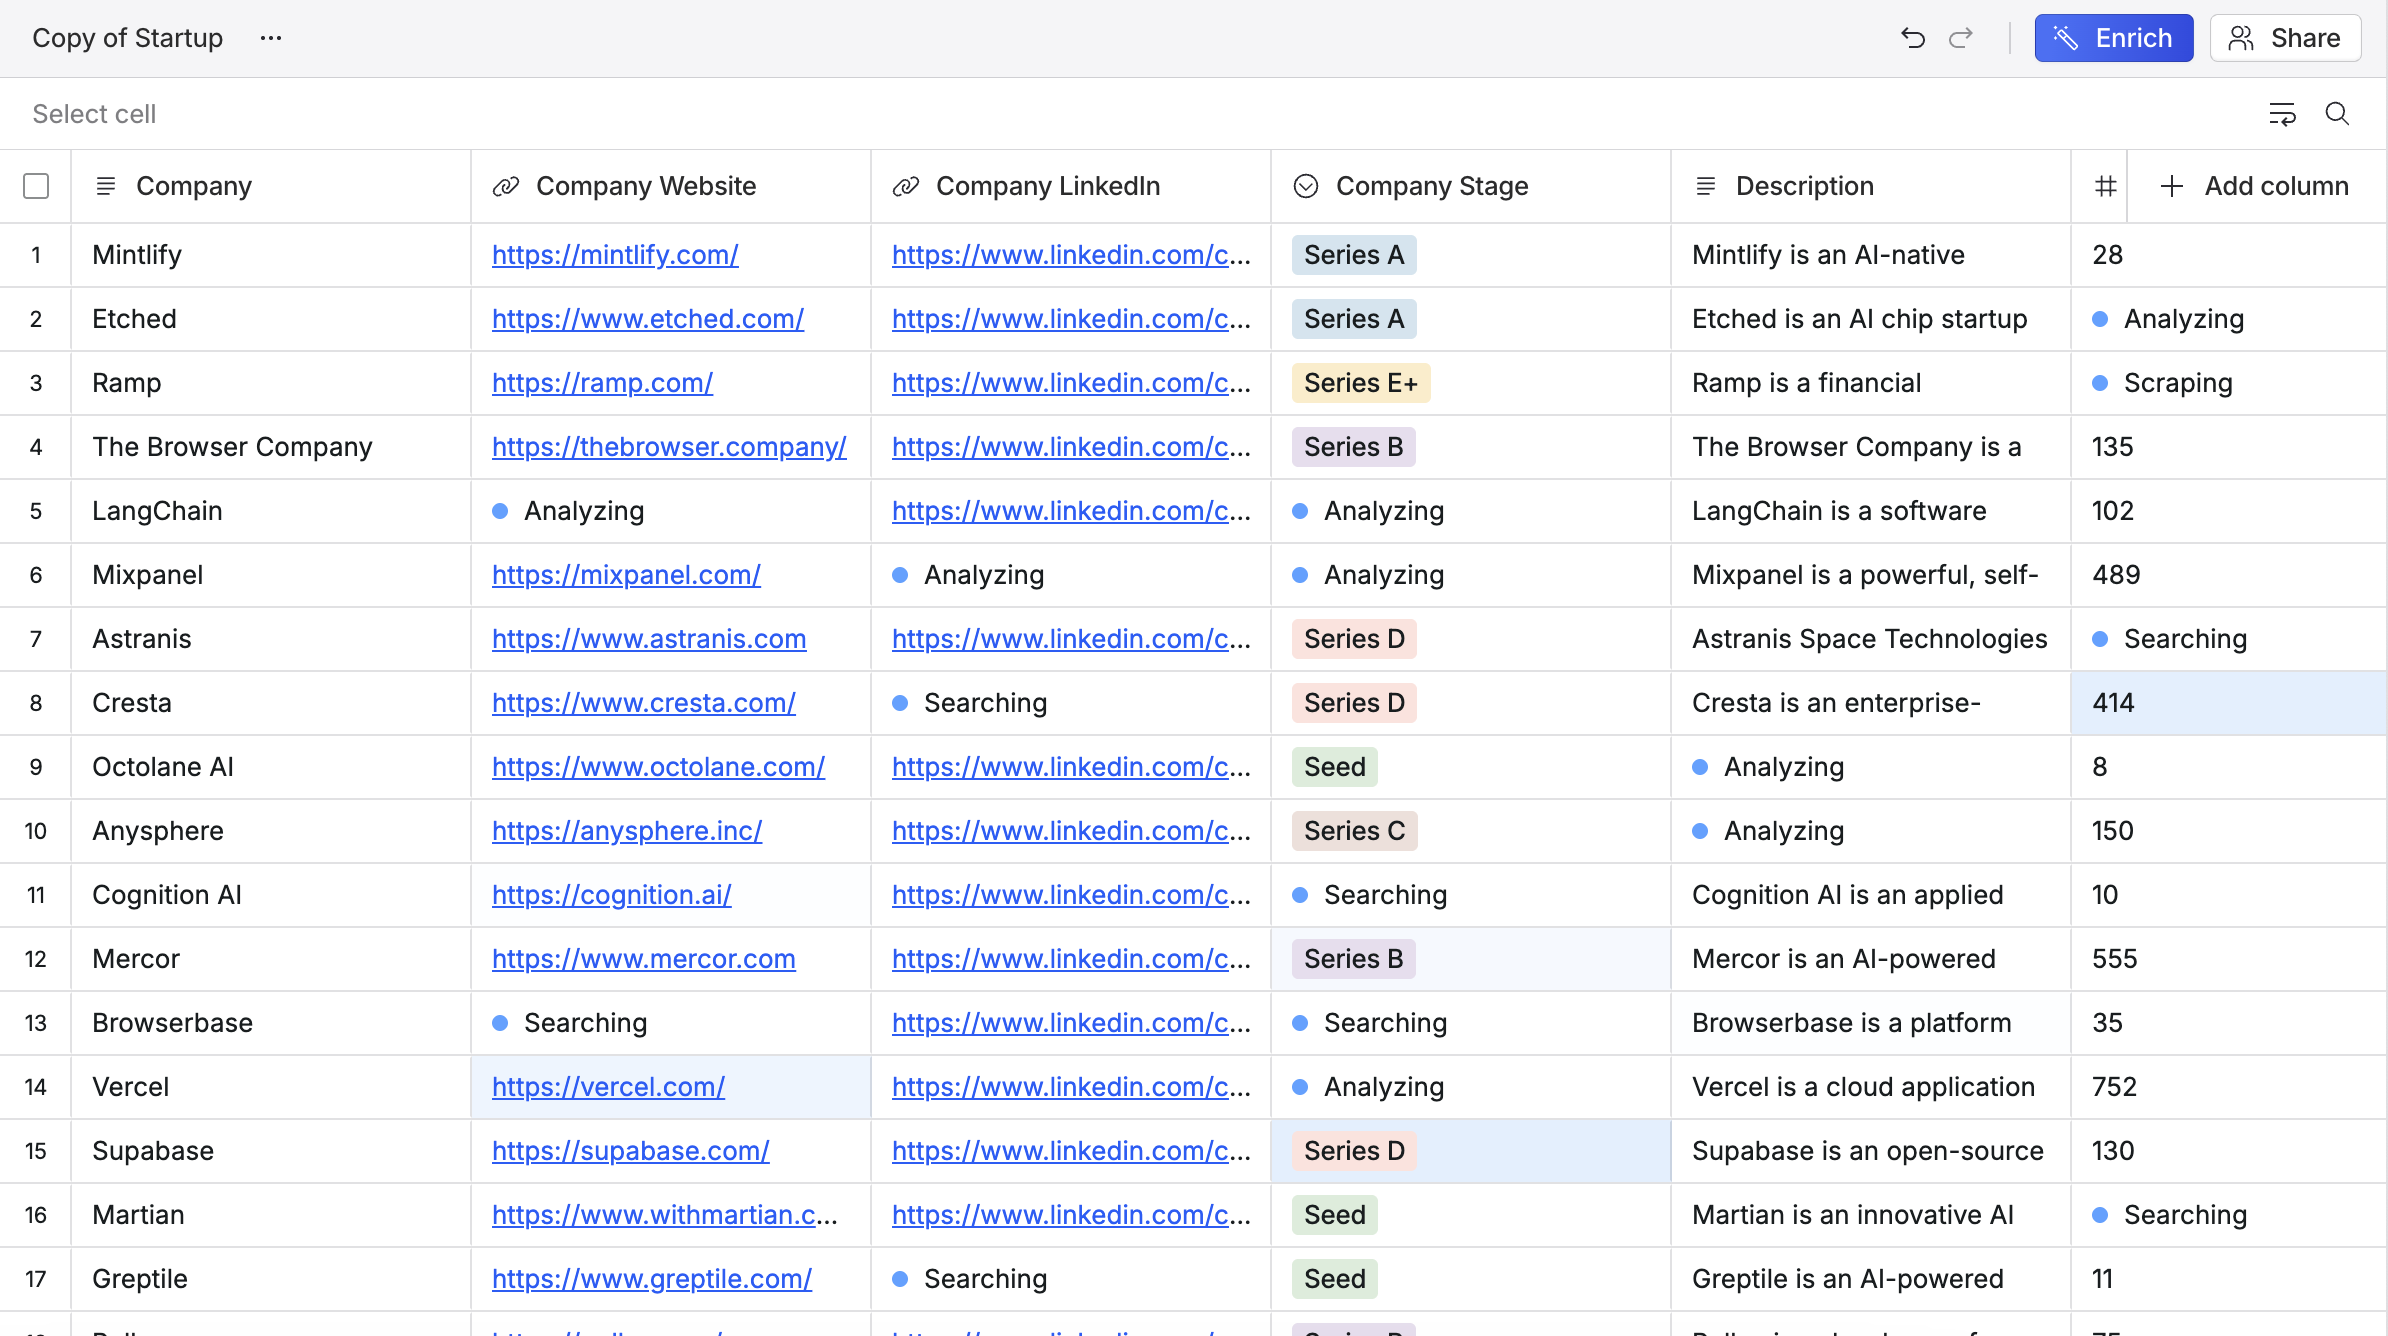The image size is (2388, 1336).
Task: Click the Select cell formula bar
Action: 94,114
